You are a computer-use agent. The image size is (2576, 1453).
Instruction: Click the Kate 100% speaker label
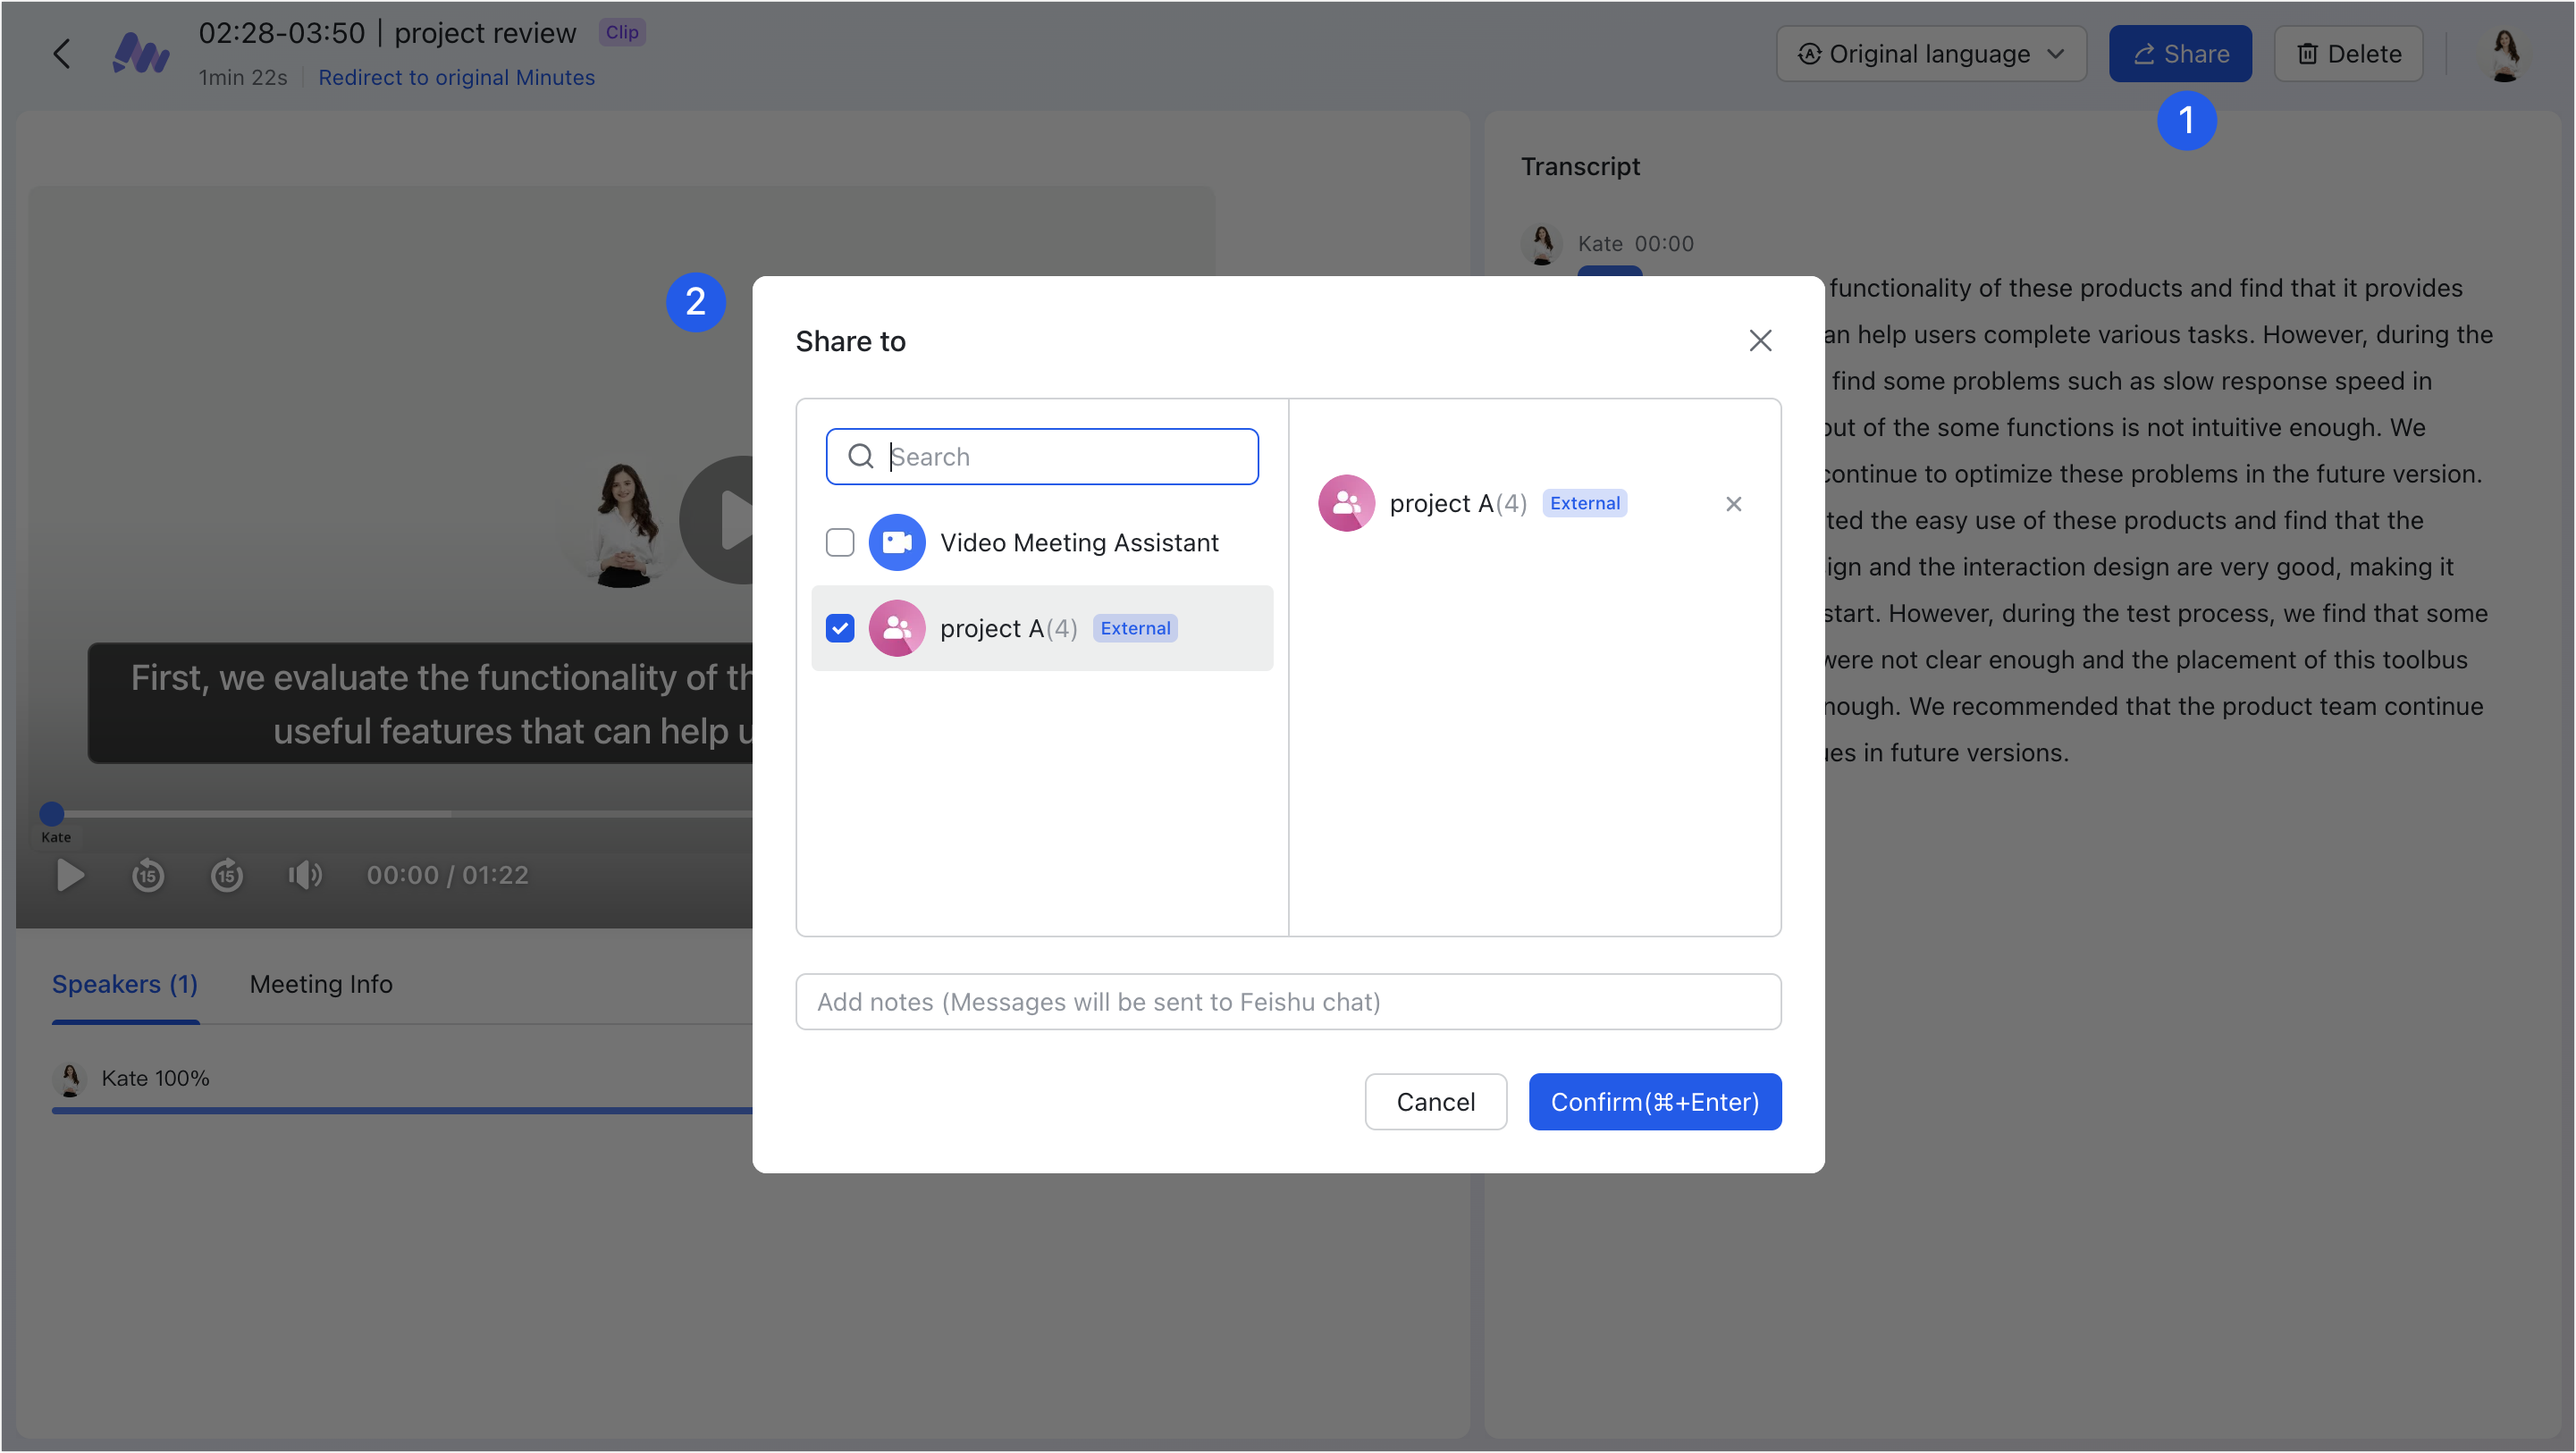155,1079
